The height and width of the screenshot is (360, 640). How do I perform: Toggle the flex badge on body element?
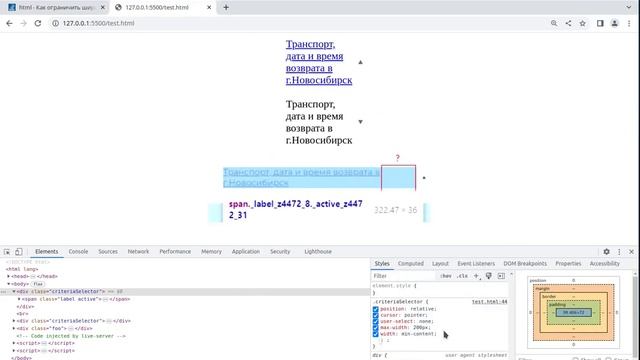coord(38,284)
